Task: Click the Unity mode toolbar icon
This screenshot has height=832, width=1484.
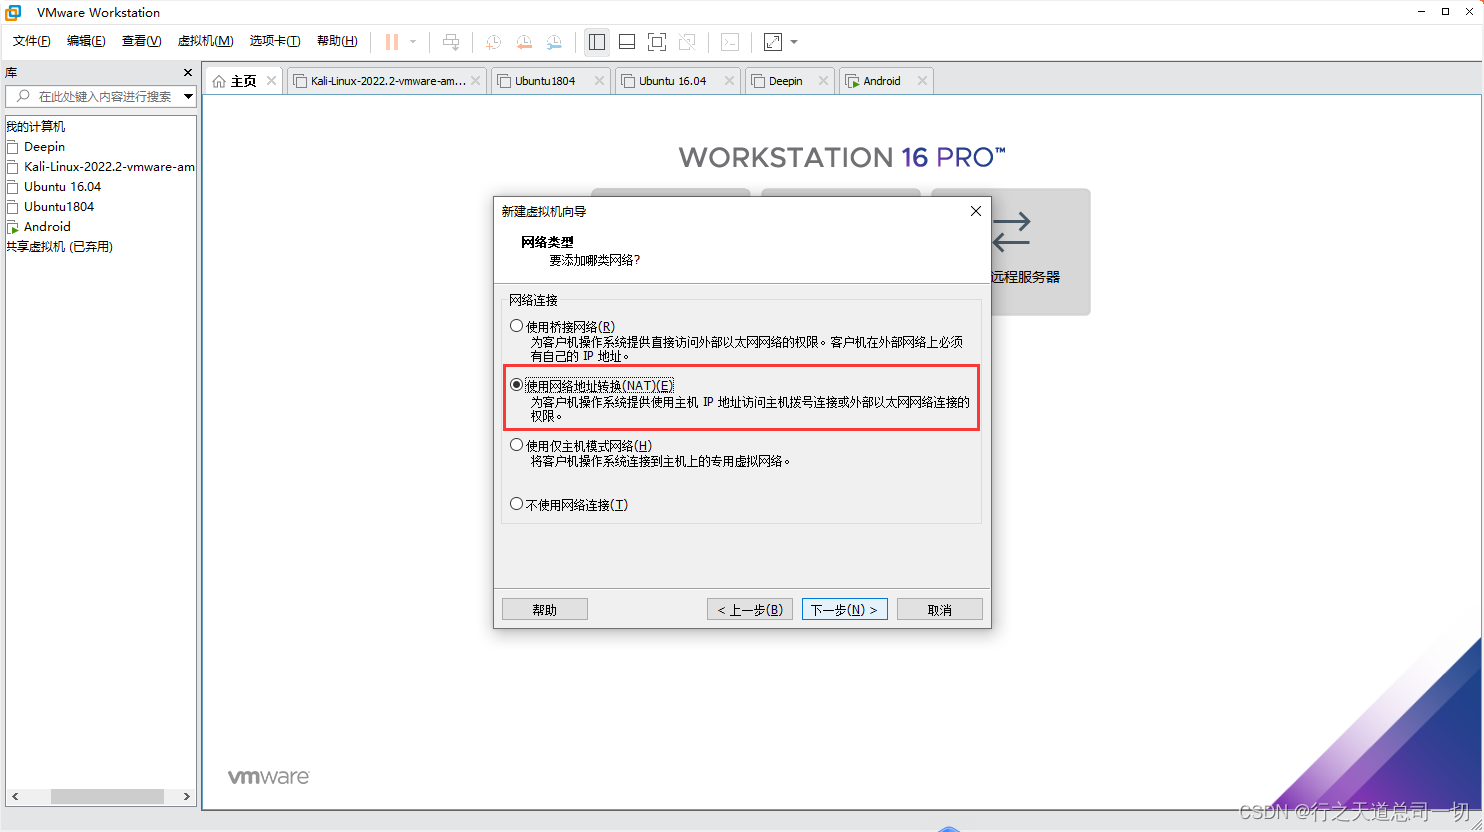Action: (687, 42)
